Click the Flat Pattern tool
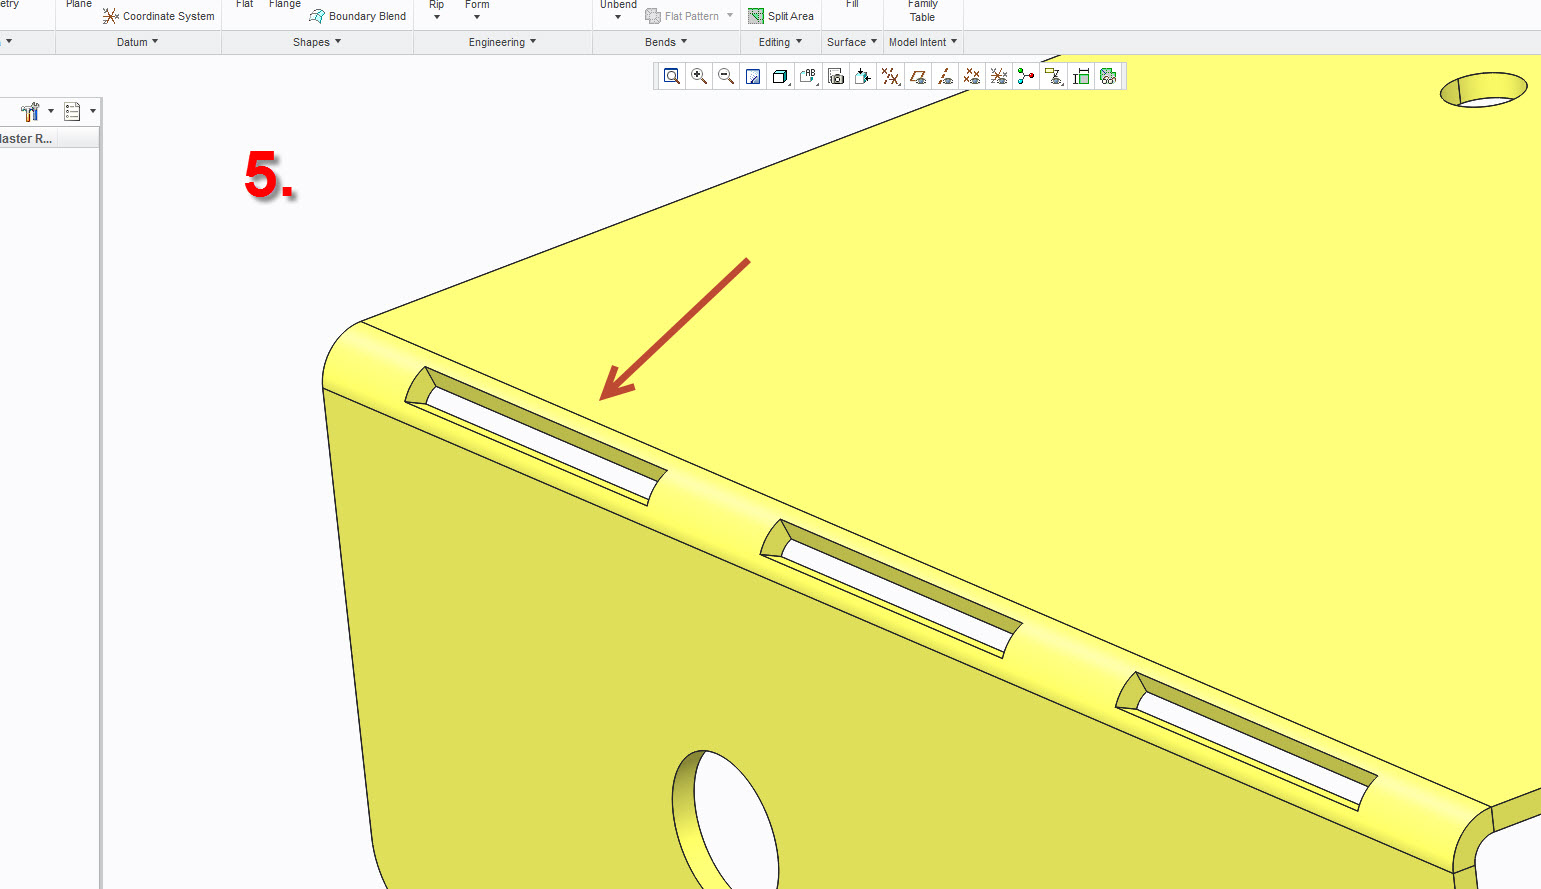The width and height of the screenshot is (1541, 889). point(682,16)
